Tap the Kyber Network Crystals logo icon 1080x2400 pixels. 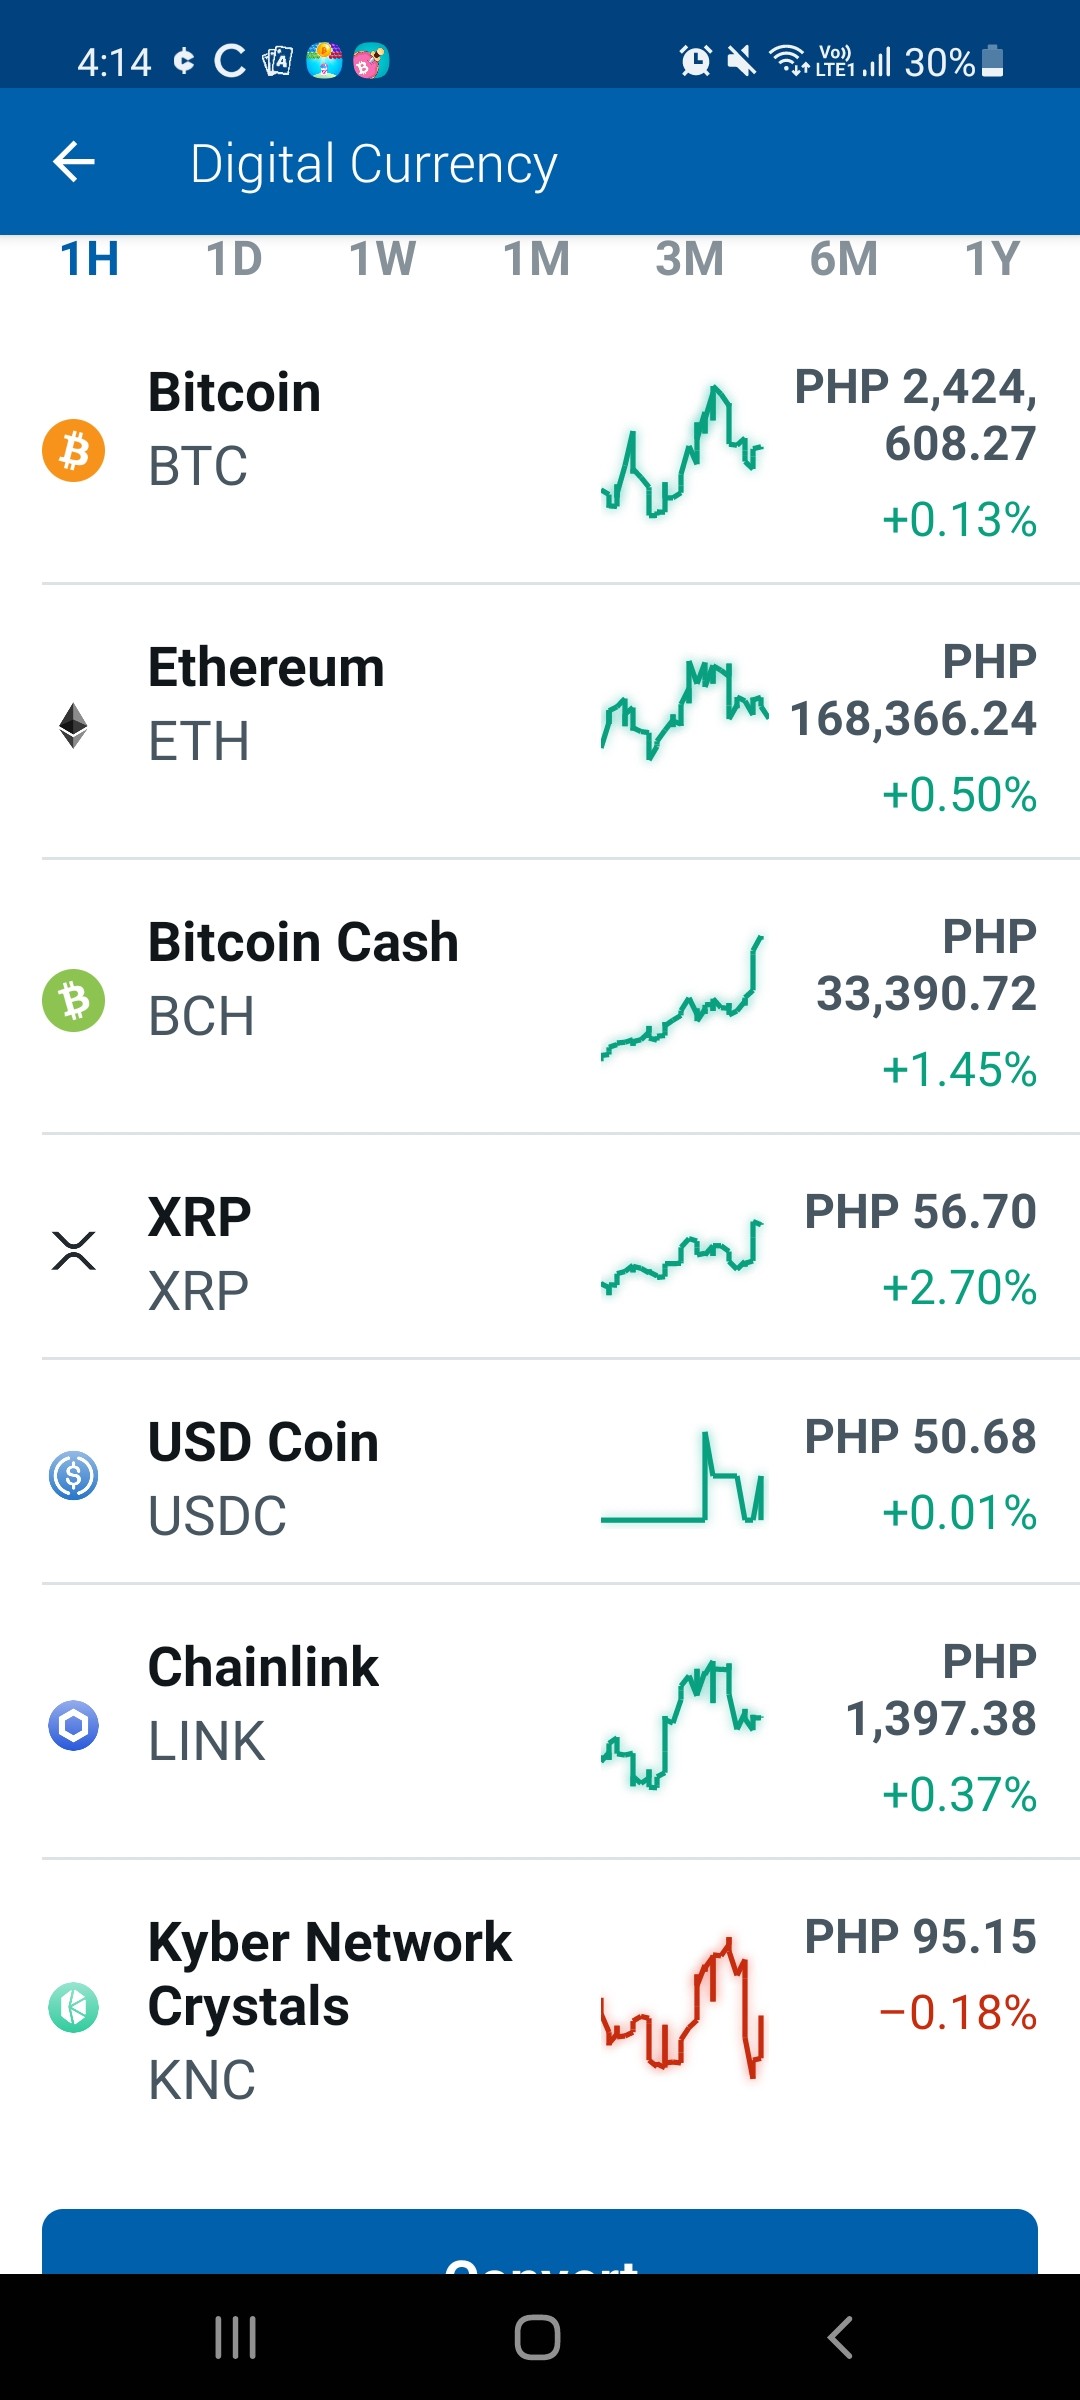(x=73, y=2008)
